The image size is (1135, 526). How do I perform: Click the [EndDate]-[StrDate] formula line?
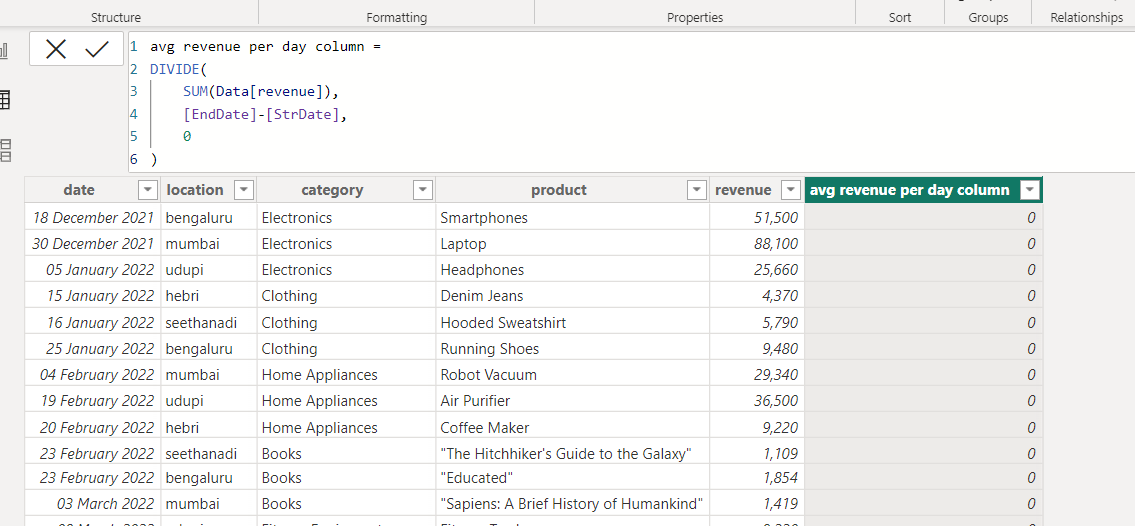click(x=266, y=114)
